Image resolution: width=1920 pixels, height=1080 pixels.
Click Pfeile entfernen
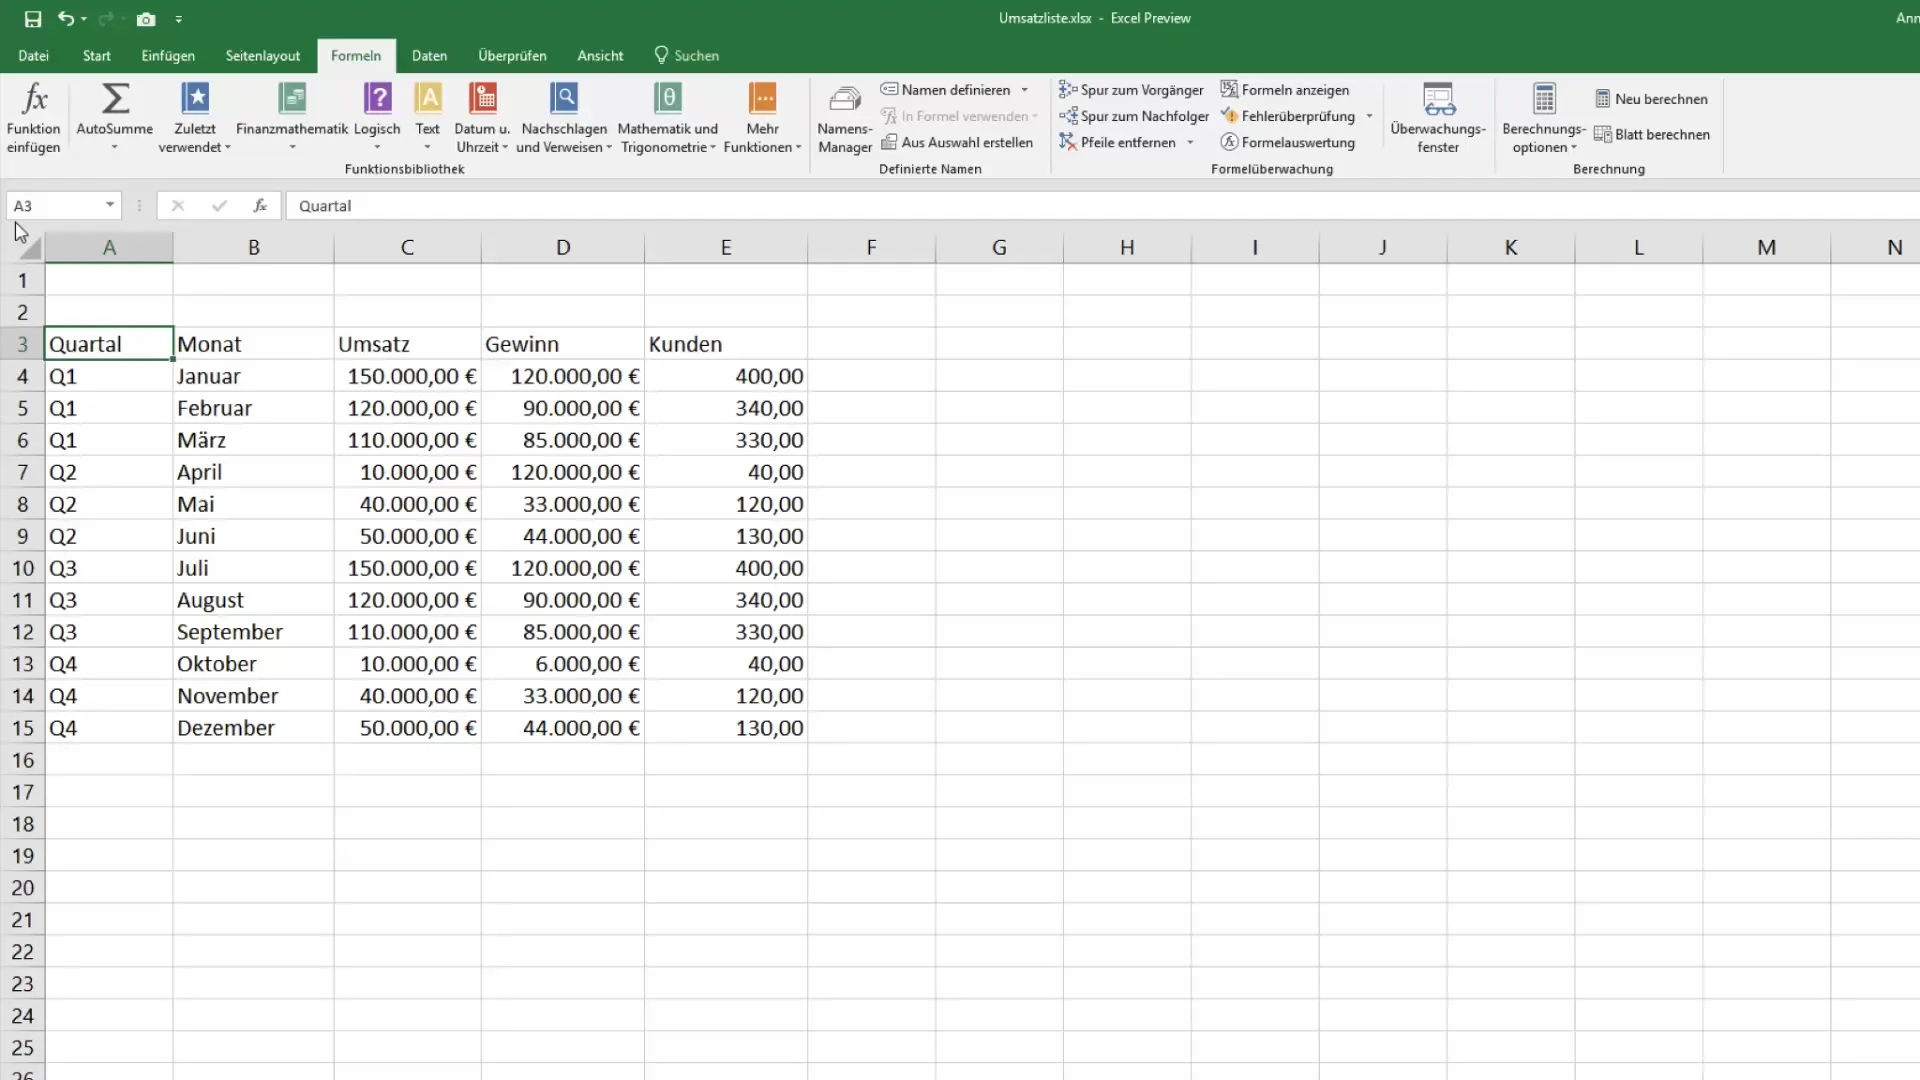[x=1118, y=143]
